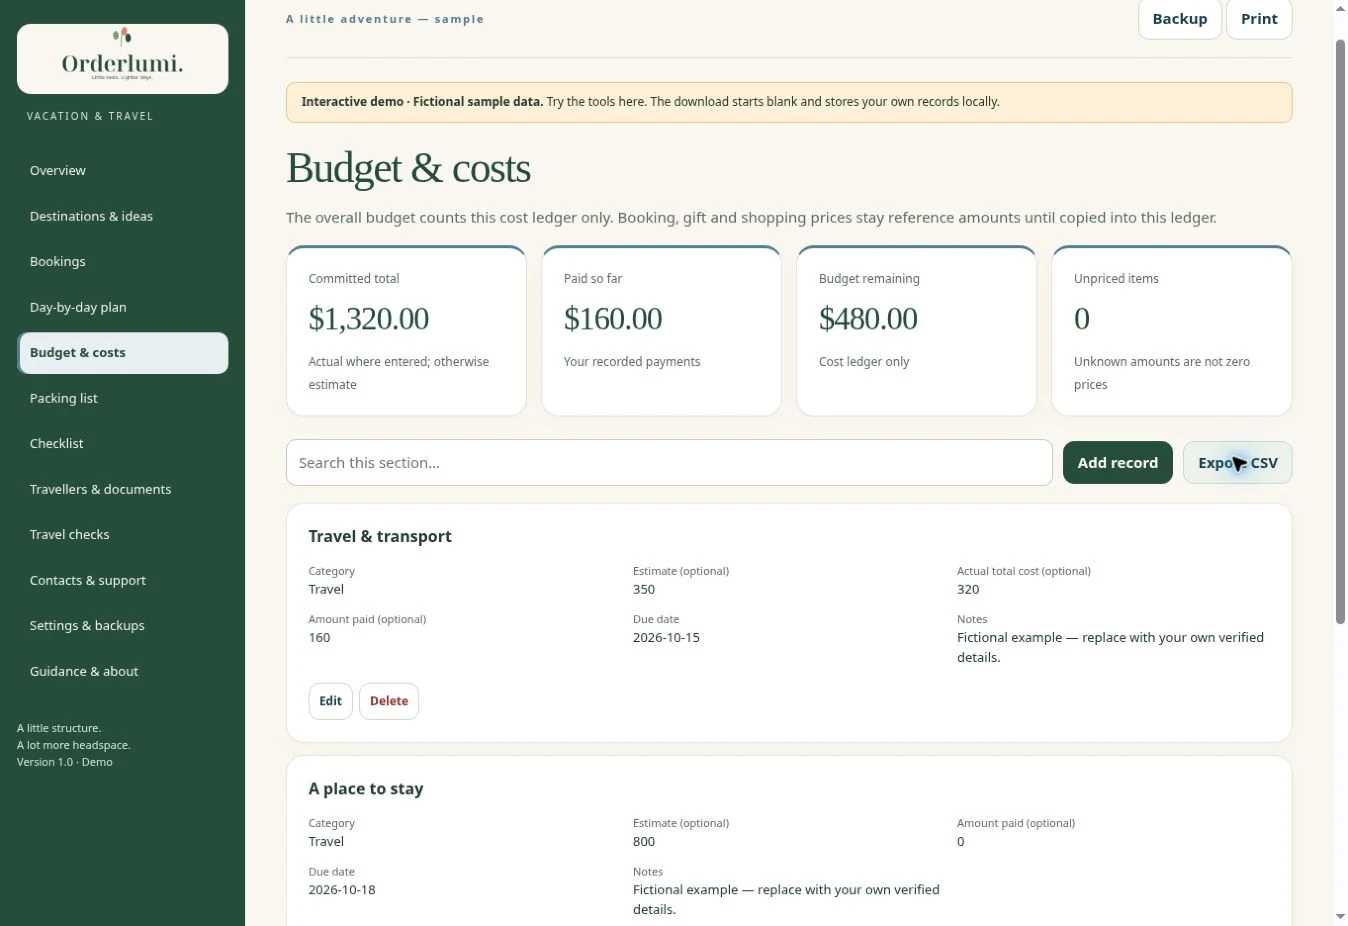1348x926 pixels.
Task: Open Travellers & documents
Action: (122, 489)
